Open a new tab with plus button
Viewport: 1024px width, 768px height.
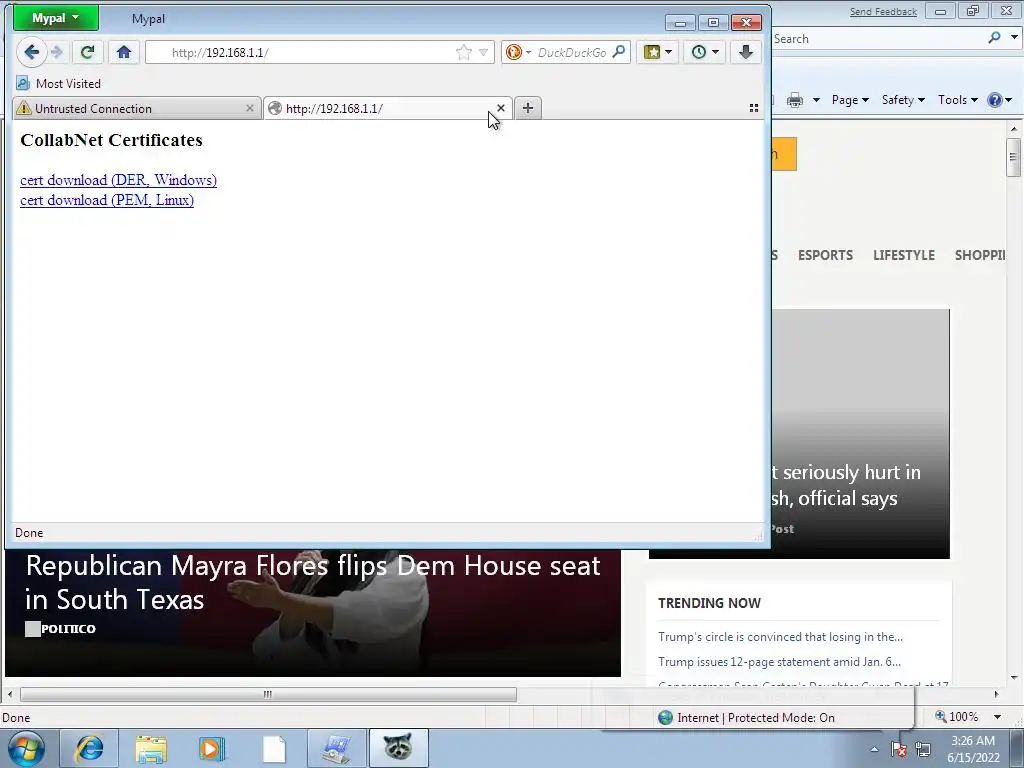click(528, 108)
